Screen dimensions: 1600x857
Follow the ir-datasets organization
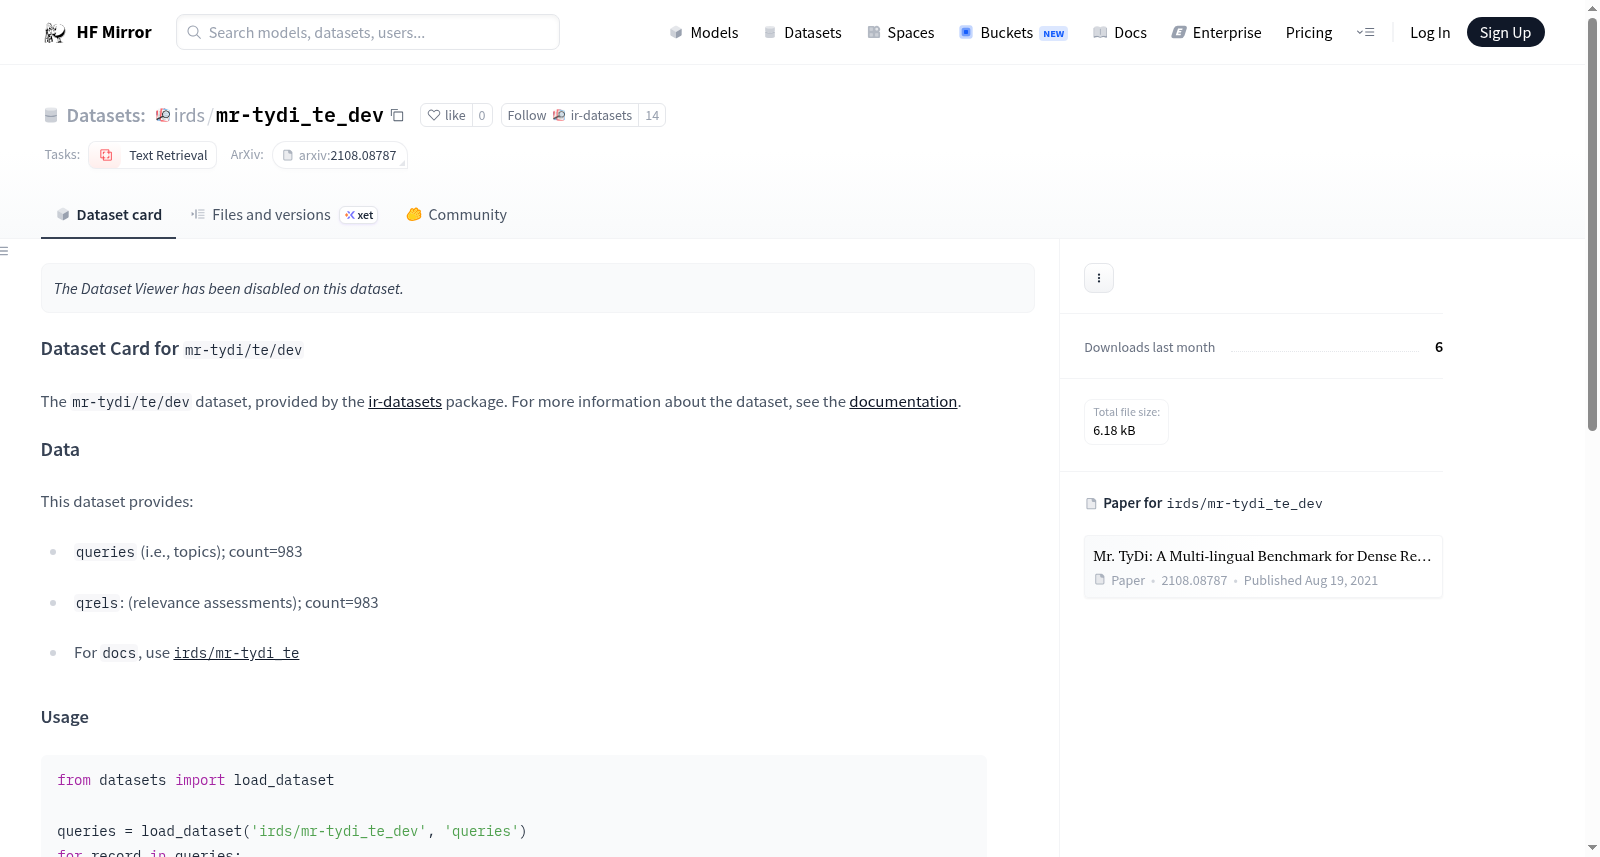(x=569, y=115)
